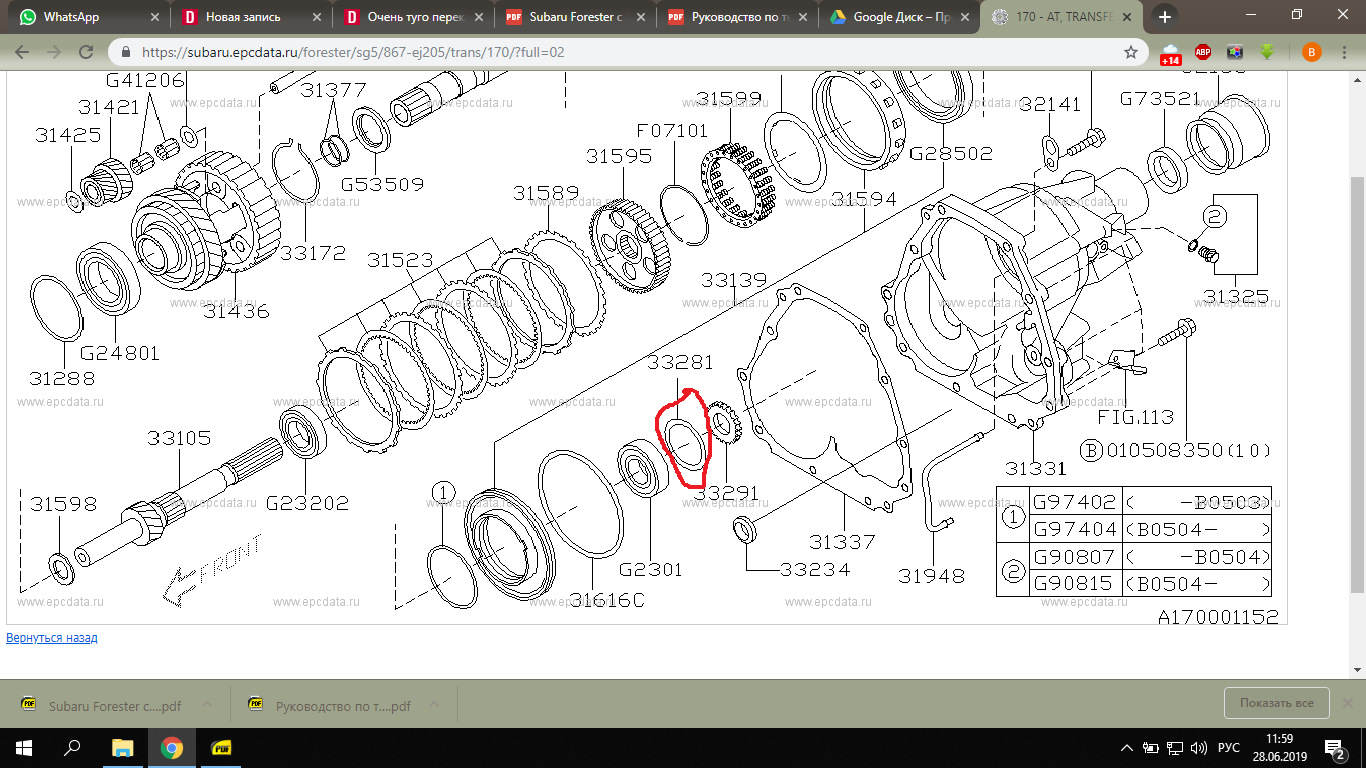Open the notification center with 2 alerts
The image size is (1366, 768).
(1335, 748)
